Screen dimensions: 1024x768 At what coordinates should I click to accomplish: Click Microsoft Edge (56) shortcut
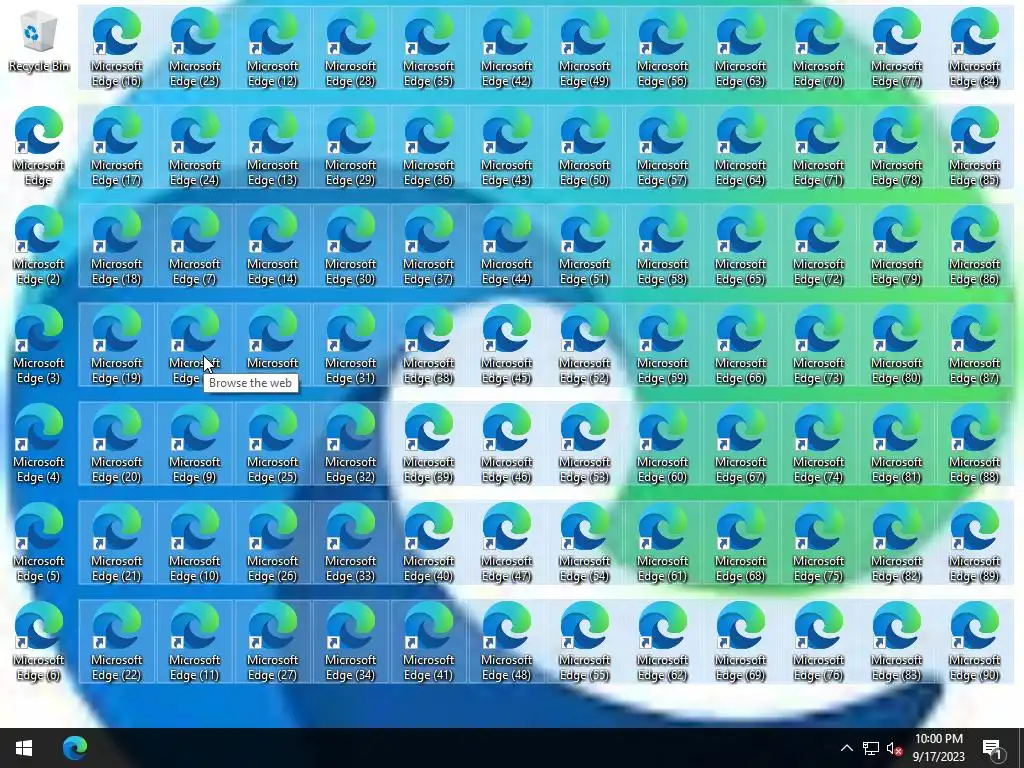click(662, 48)
